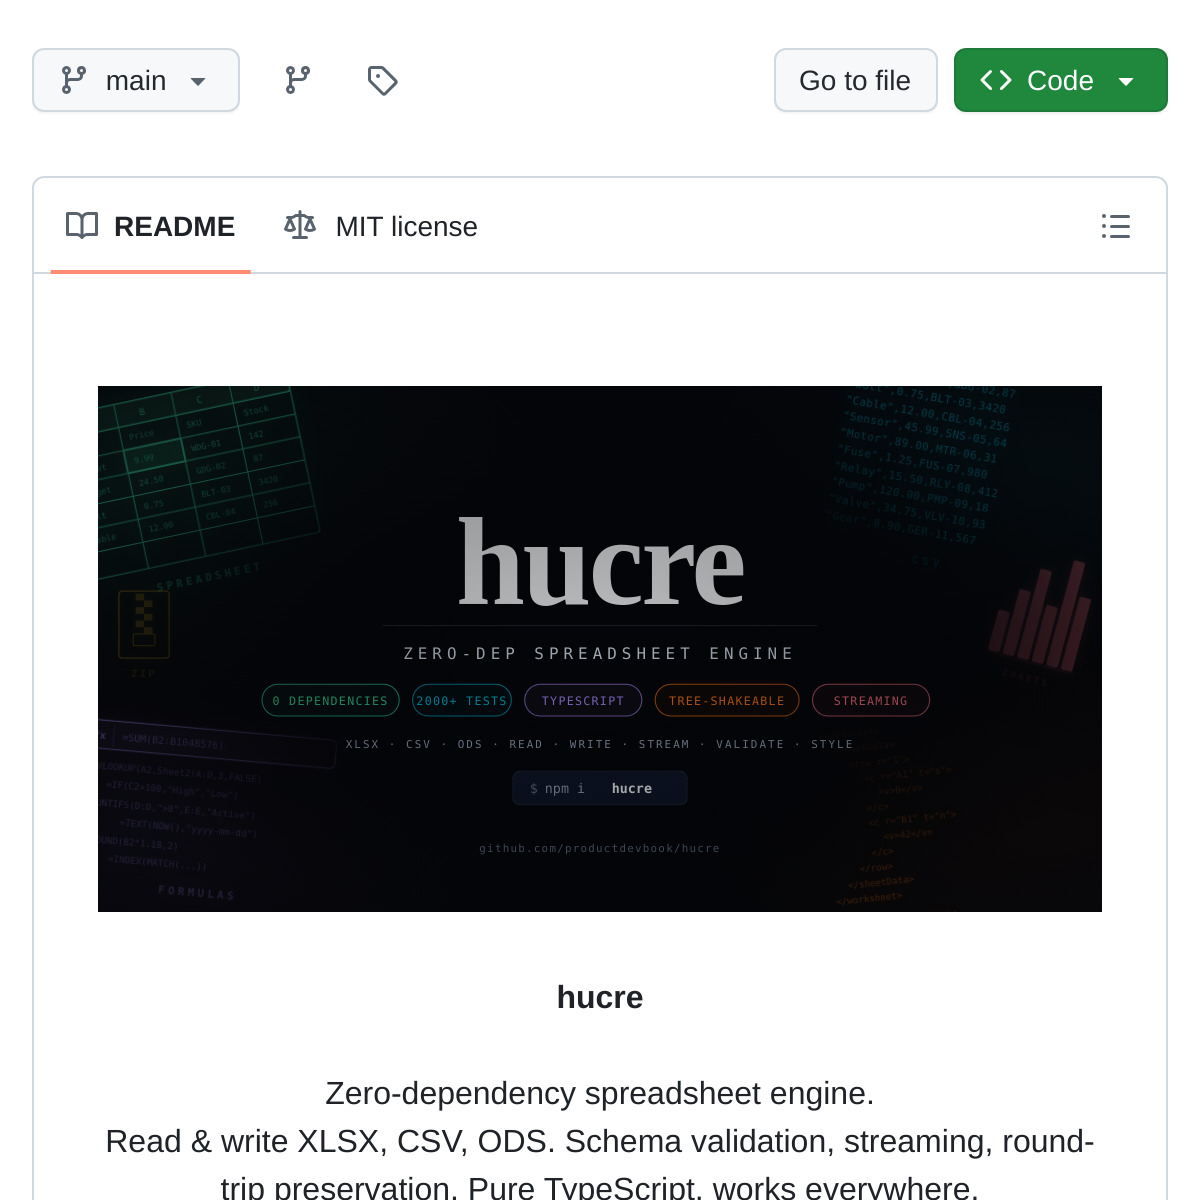
Task: Click the STREAMING badge in the banner
Action: pyautogui.click(x=870, y=700)
